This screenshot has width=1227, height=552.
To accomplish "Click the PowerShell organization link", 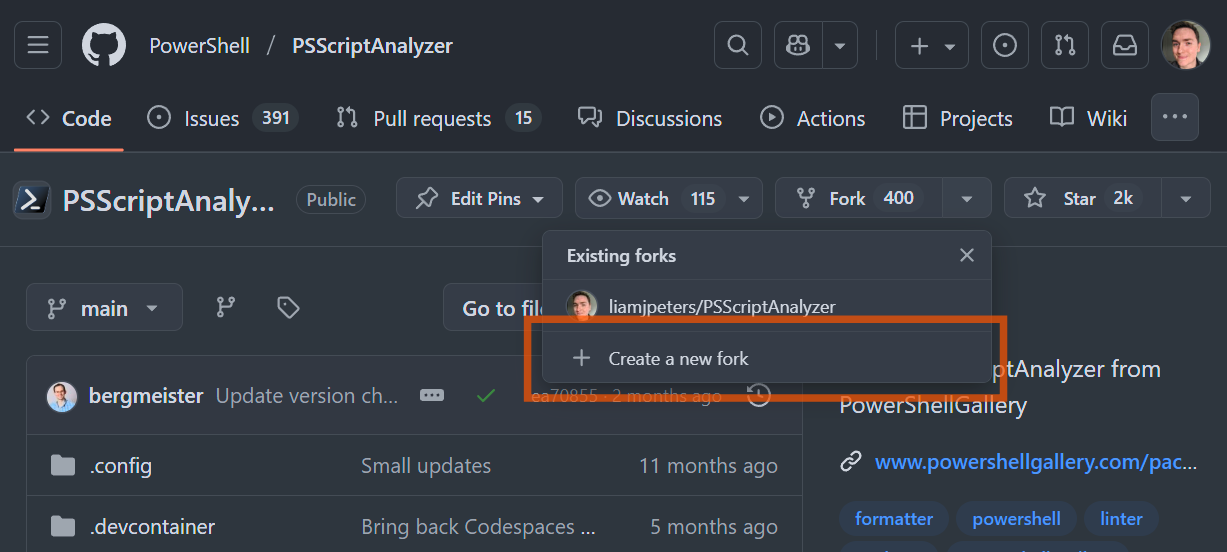I will click(x=200, y=46).
